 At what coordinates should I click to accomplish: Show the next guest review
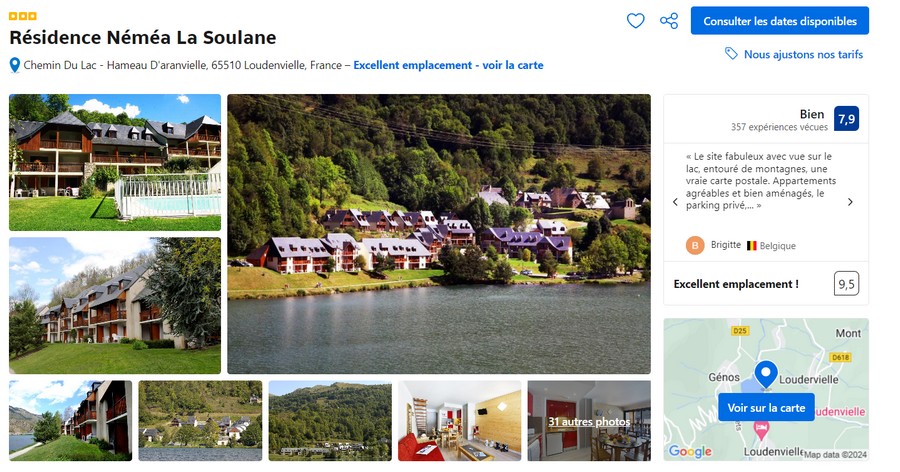[850, 201]
